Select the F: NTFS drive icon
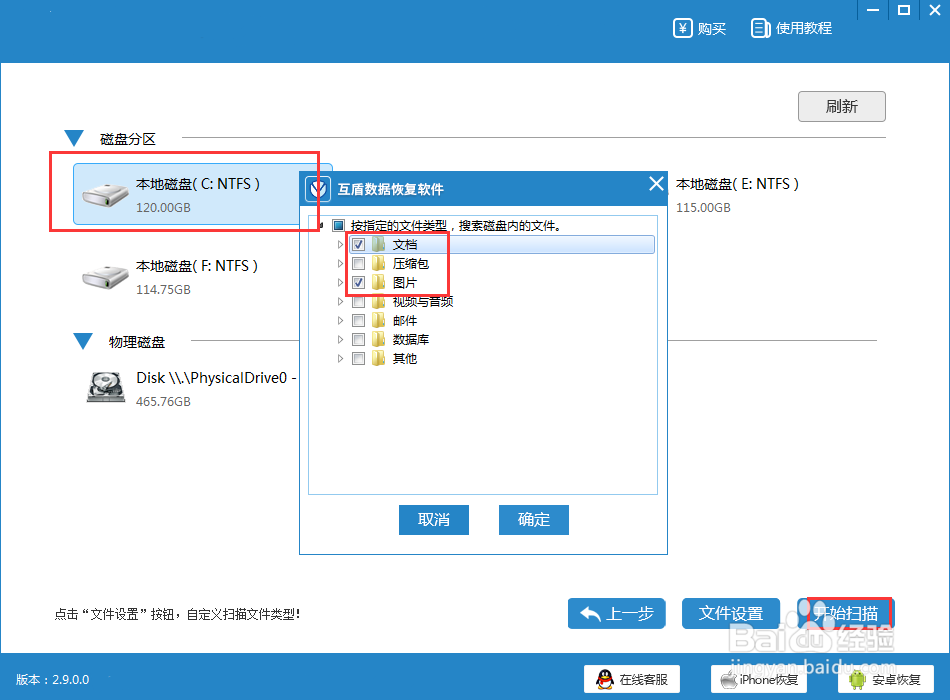This screenshot has height=700, width=950. pos(105,277)
